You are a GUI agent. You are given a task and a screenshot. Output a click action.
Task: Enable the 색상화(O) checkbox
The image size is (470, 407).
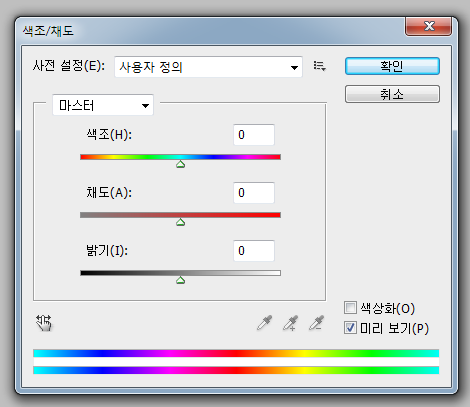[x=350, y=308]
